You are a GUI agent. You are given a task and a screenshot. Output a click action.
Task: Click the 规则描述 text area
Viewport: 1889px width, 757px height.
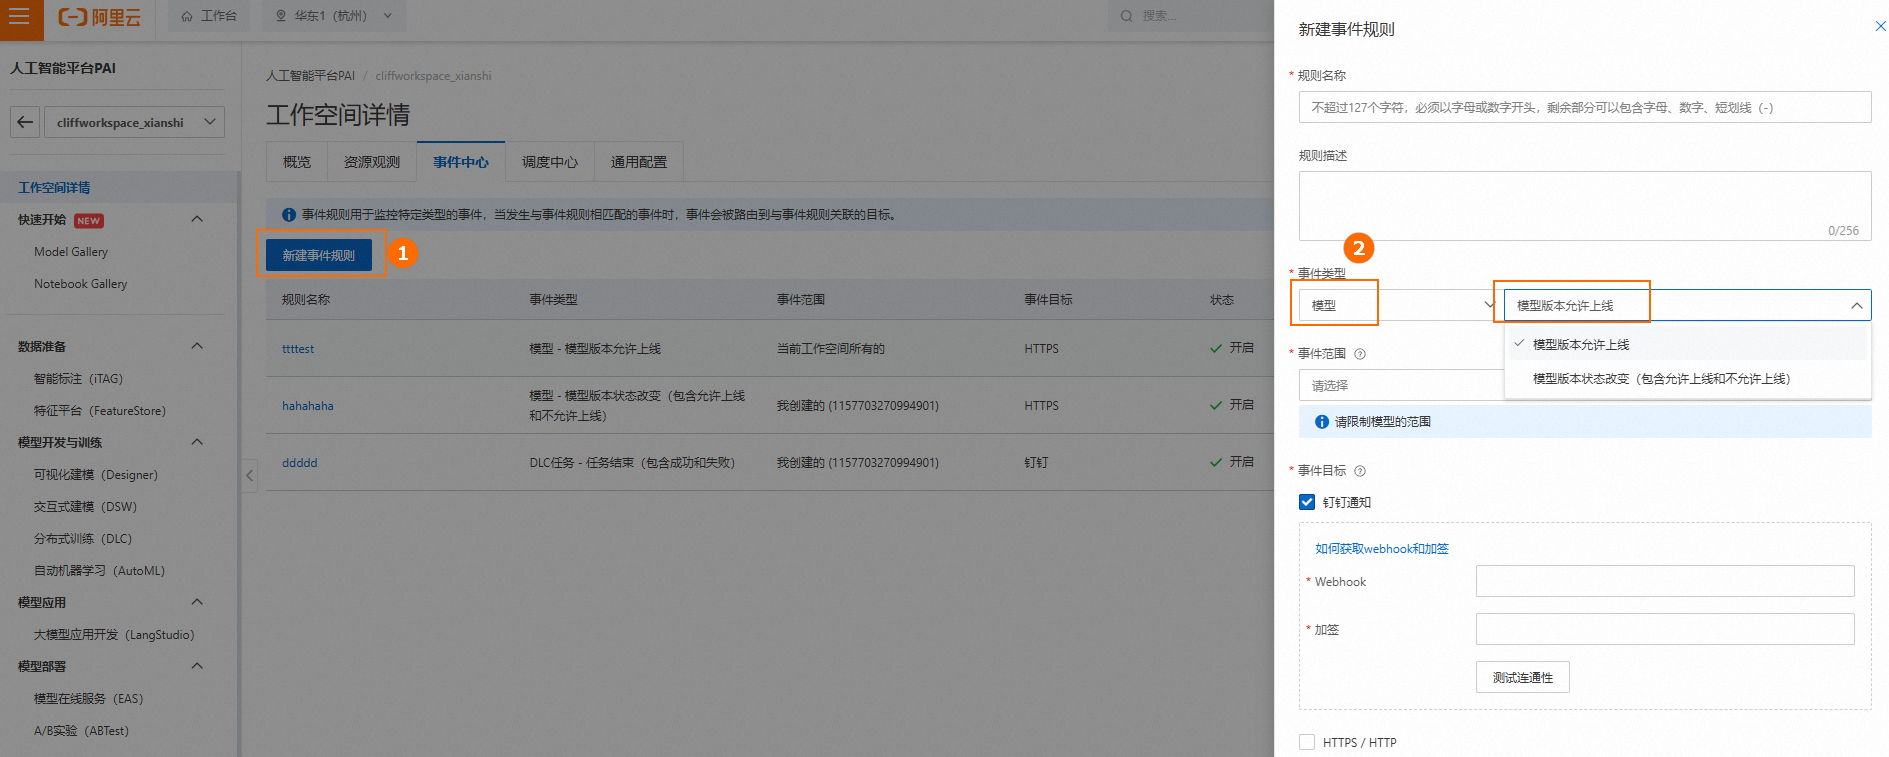[x=1585, y=206]
